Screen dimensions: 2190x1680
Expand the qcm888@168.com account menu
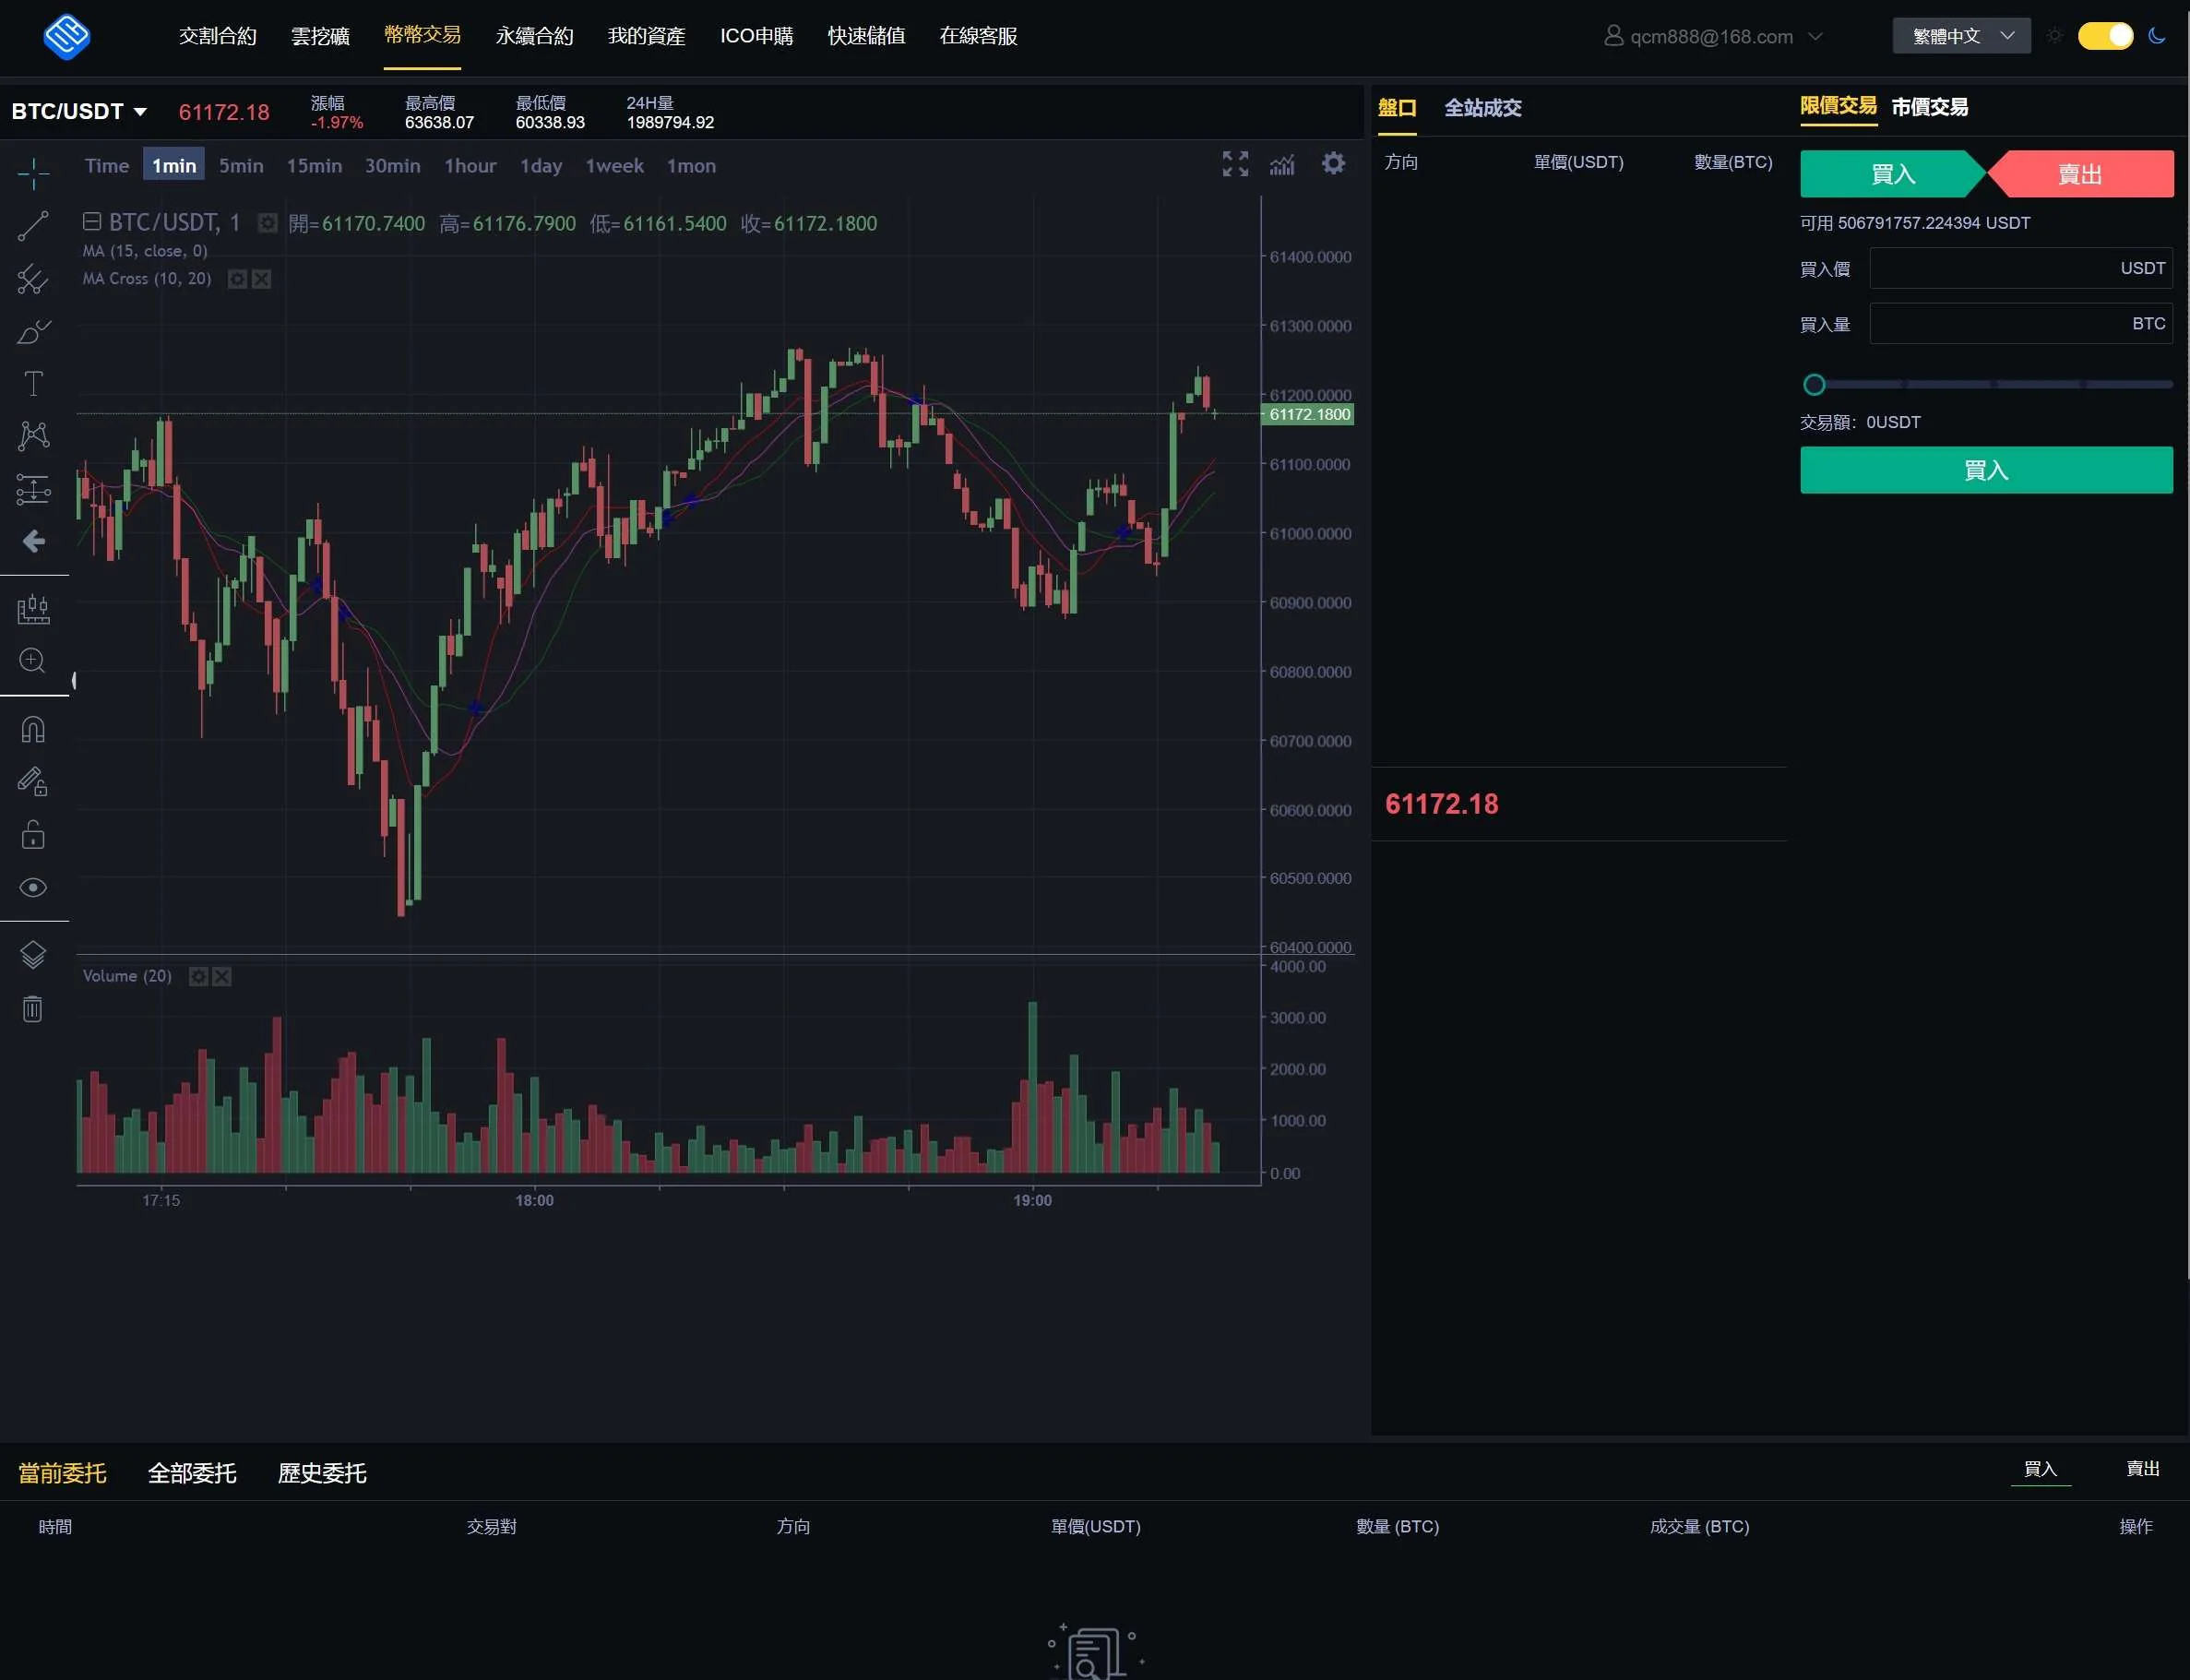pyautogui.click(x=1713, y=37)
